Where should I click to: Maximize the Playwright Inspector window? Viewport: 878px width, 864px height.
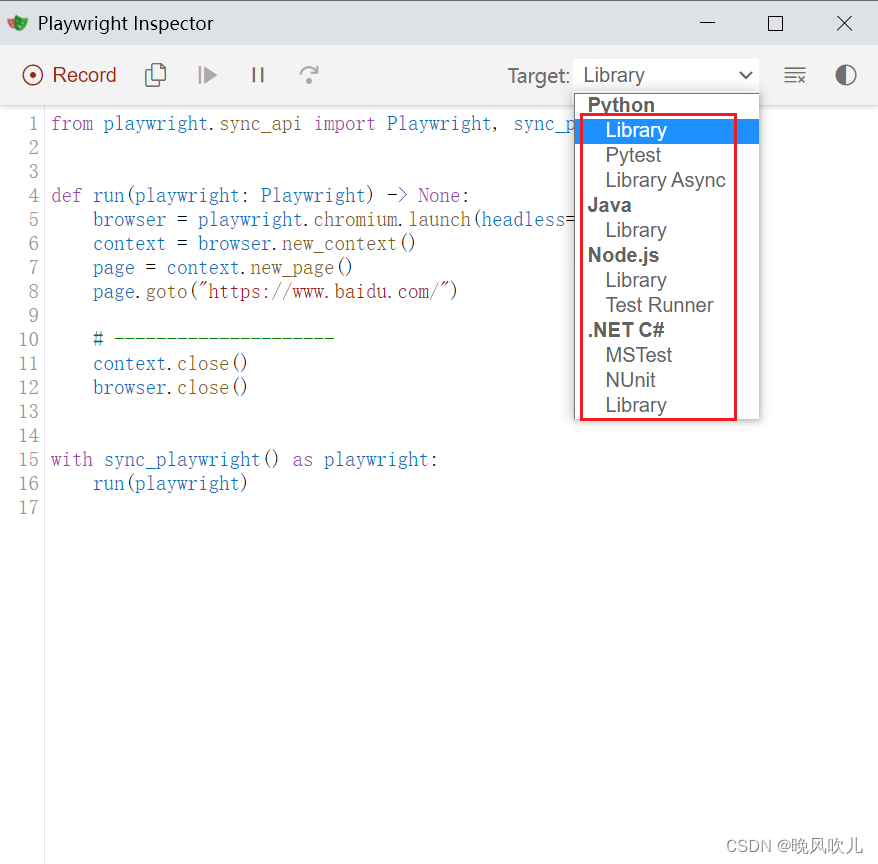(x=775, y=24)
